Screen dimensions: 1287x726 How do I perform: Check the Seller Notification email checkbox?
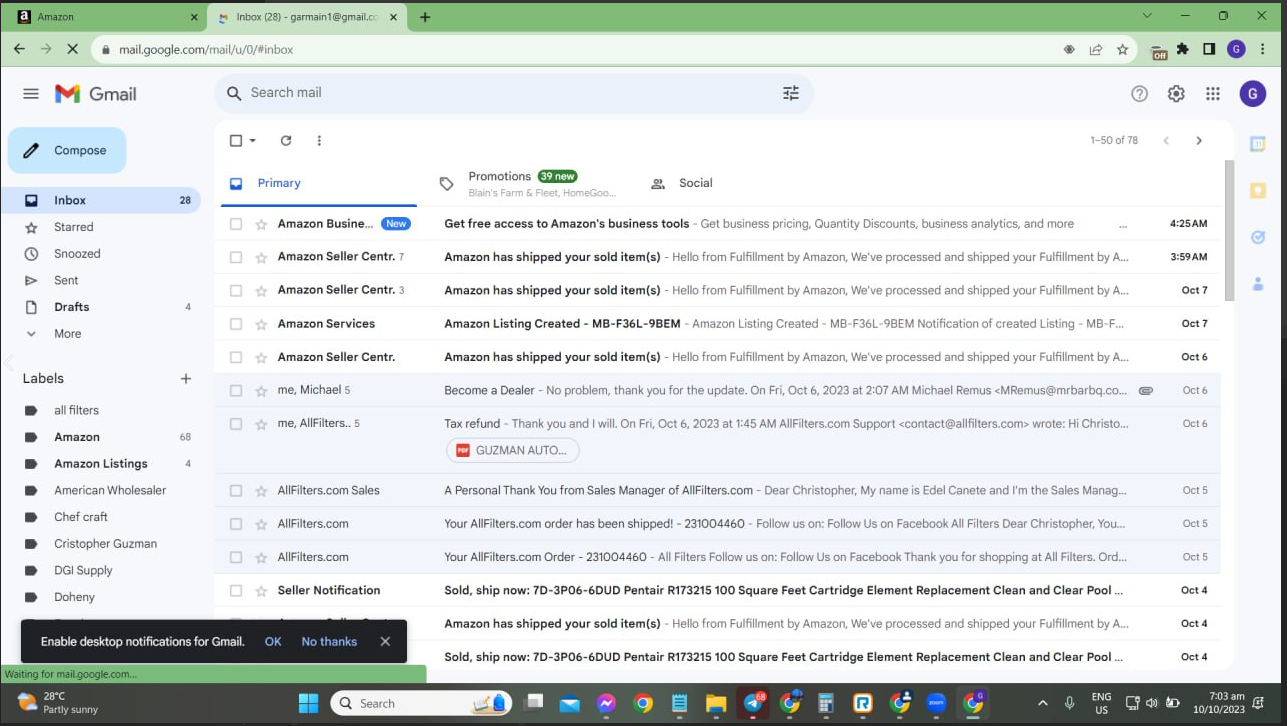tap(236, 590)
